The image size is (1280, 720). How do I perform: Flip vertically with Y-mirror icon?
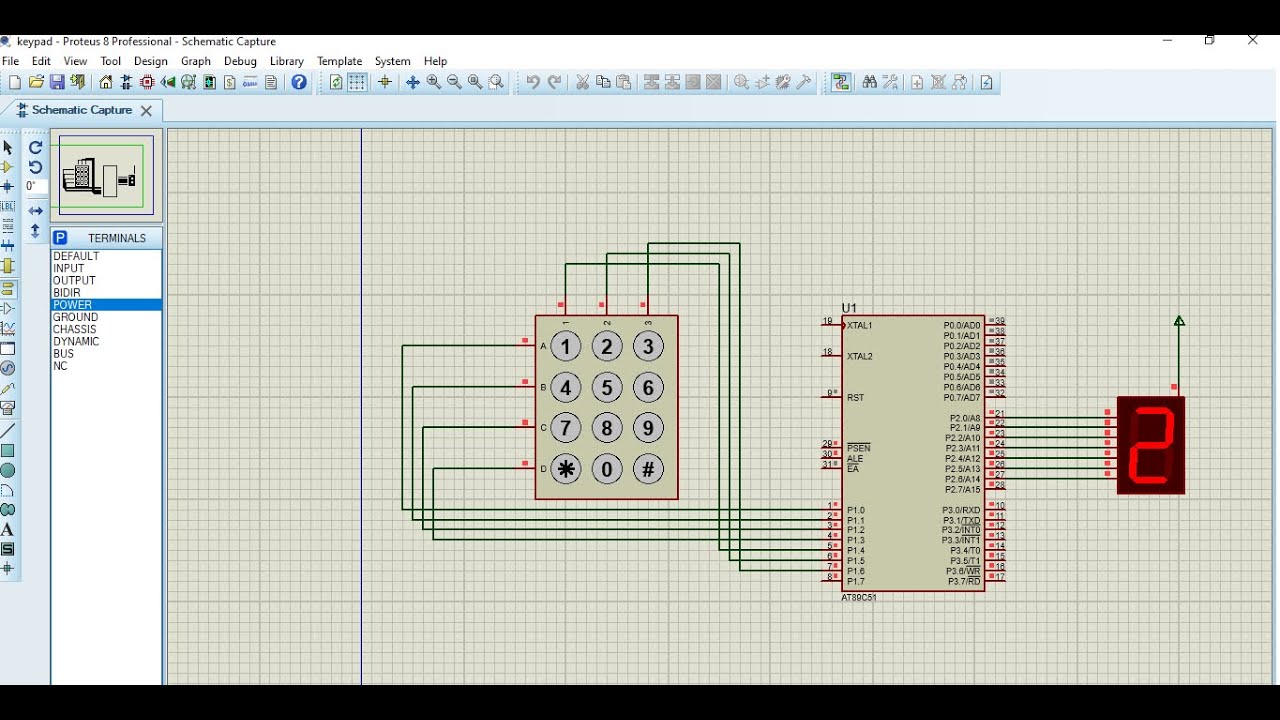coord(35,232)
